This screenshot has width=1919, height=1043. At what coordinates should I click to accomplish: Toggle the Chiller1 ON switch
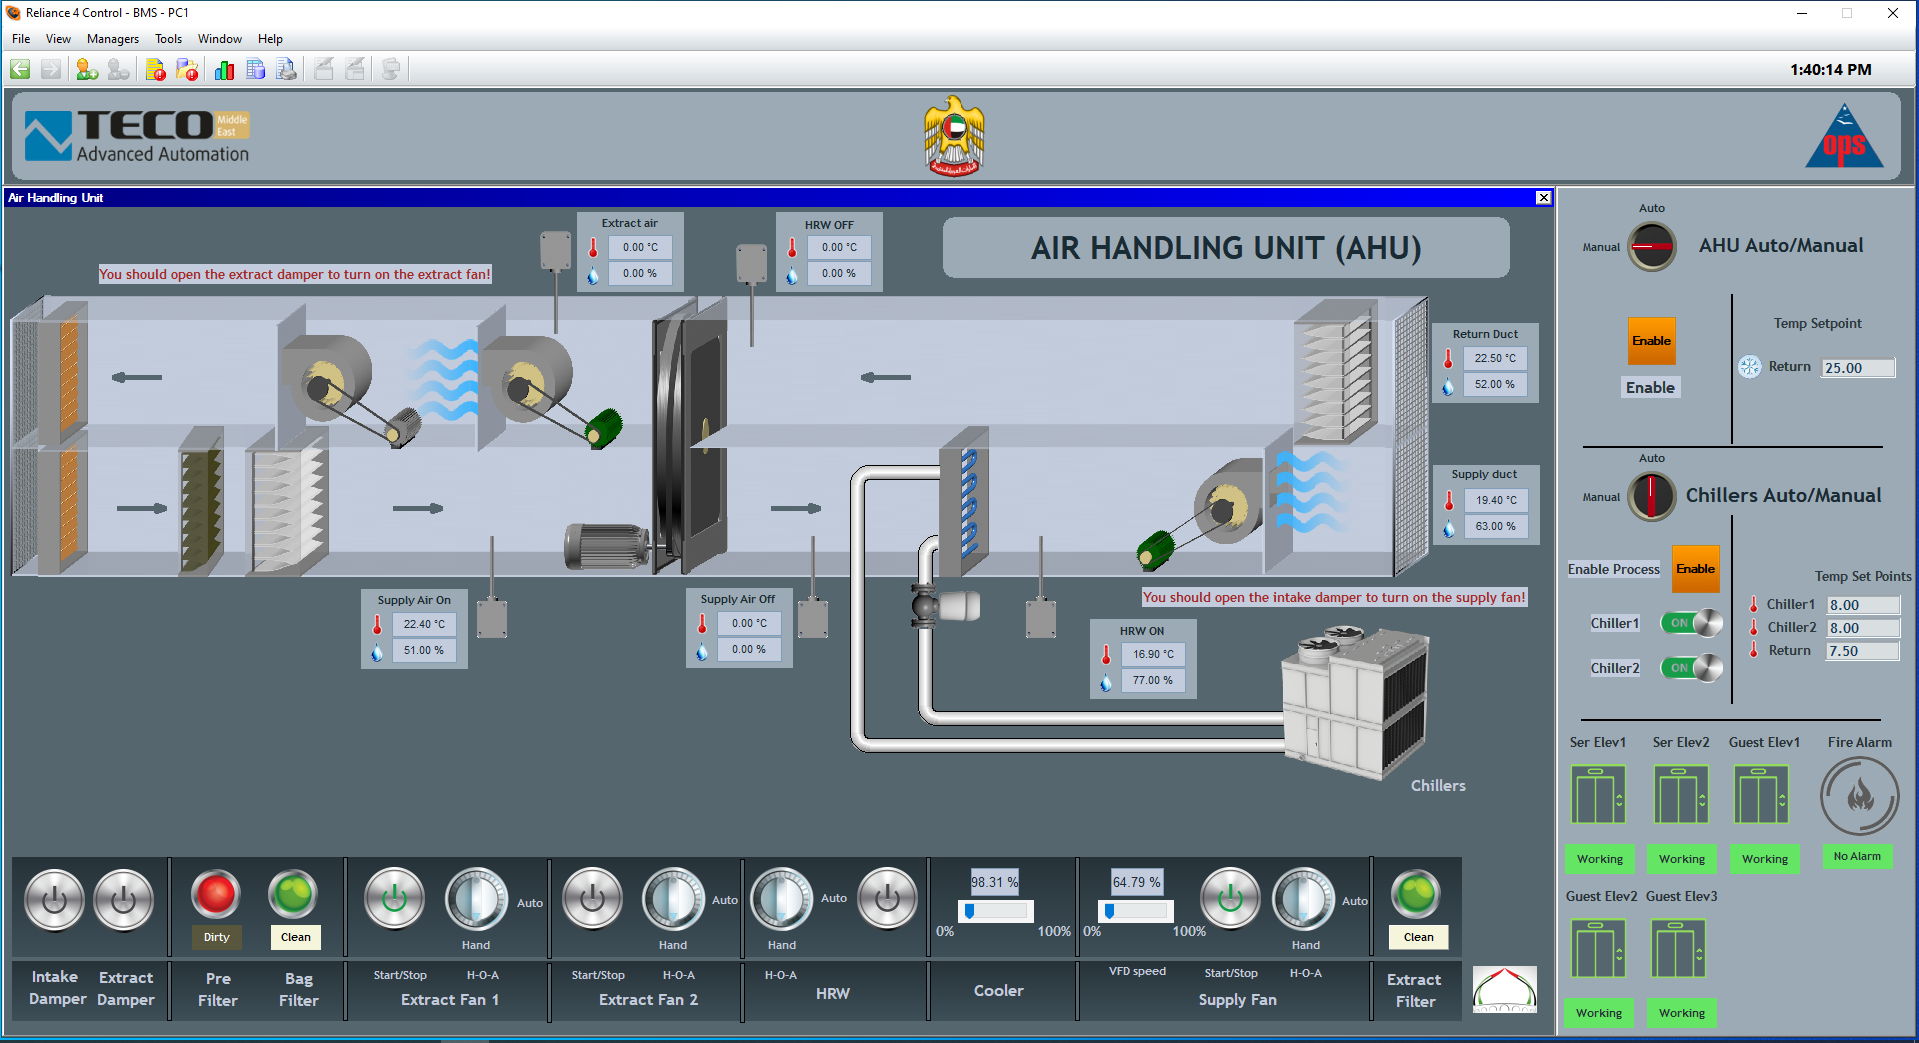1692,623
